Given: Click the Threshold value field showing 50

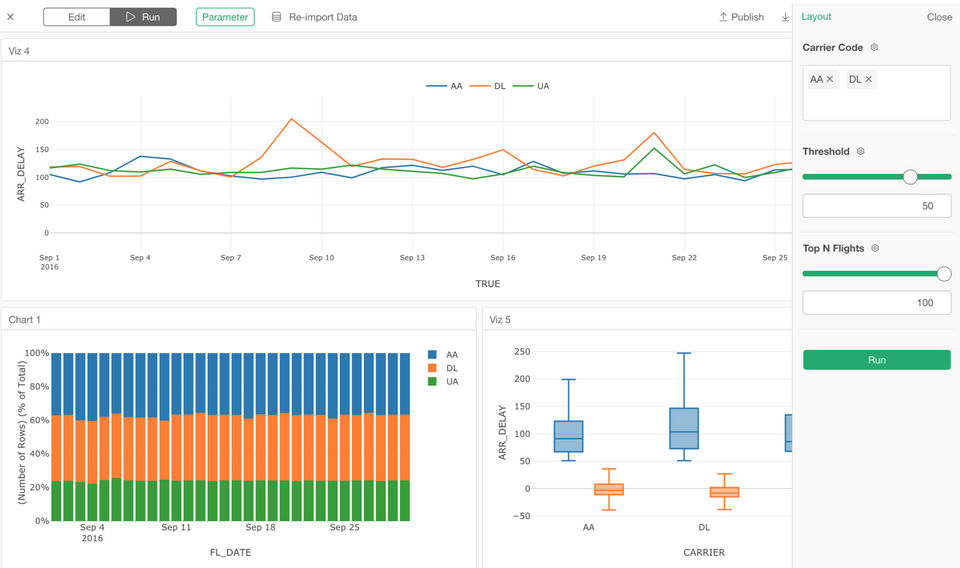Looking at the screenshot, I should point(877,206).
